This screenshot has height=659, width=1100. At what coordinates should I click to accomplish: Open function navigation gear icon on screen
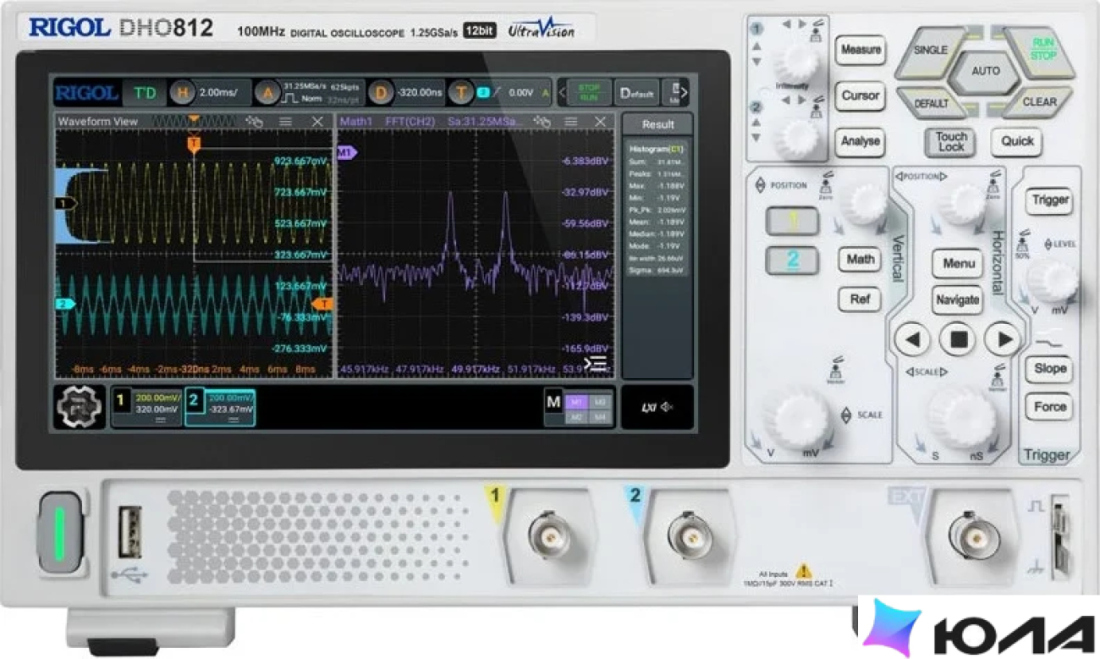pos(79,406)
